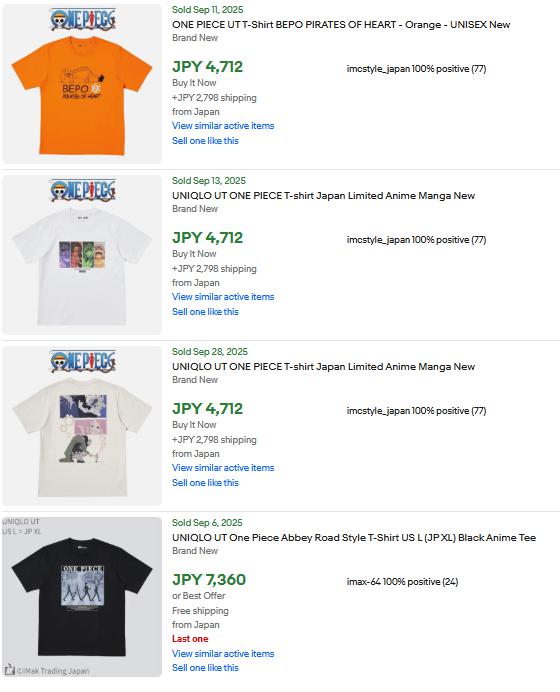View similar active items for Sep 13 listing

pos(223,297)
